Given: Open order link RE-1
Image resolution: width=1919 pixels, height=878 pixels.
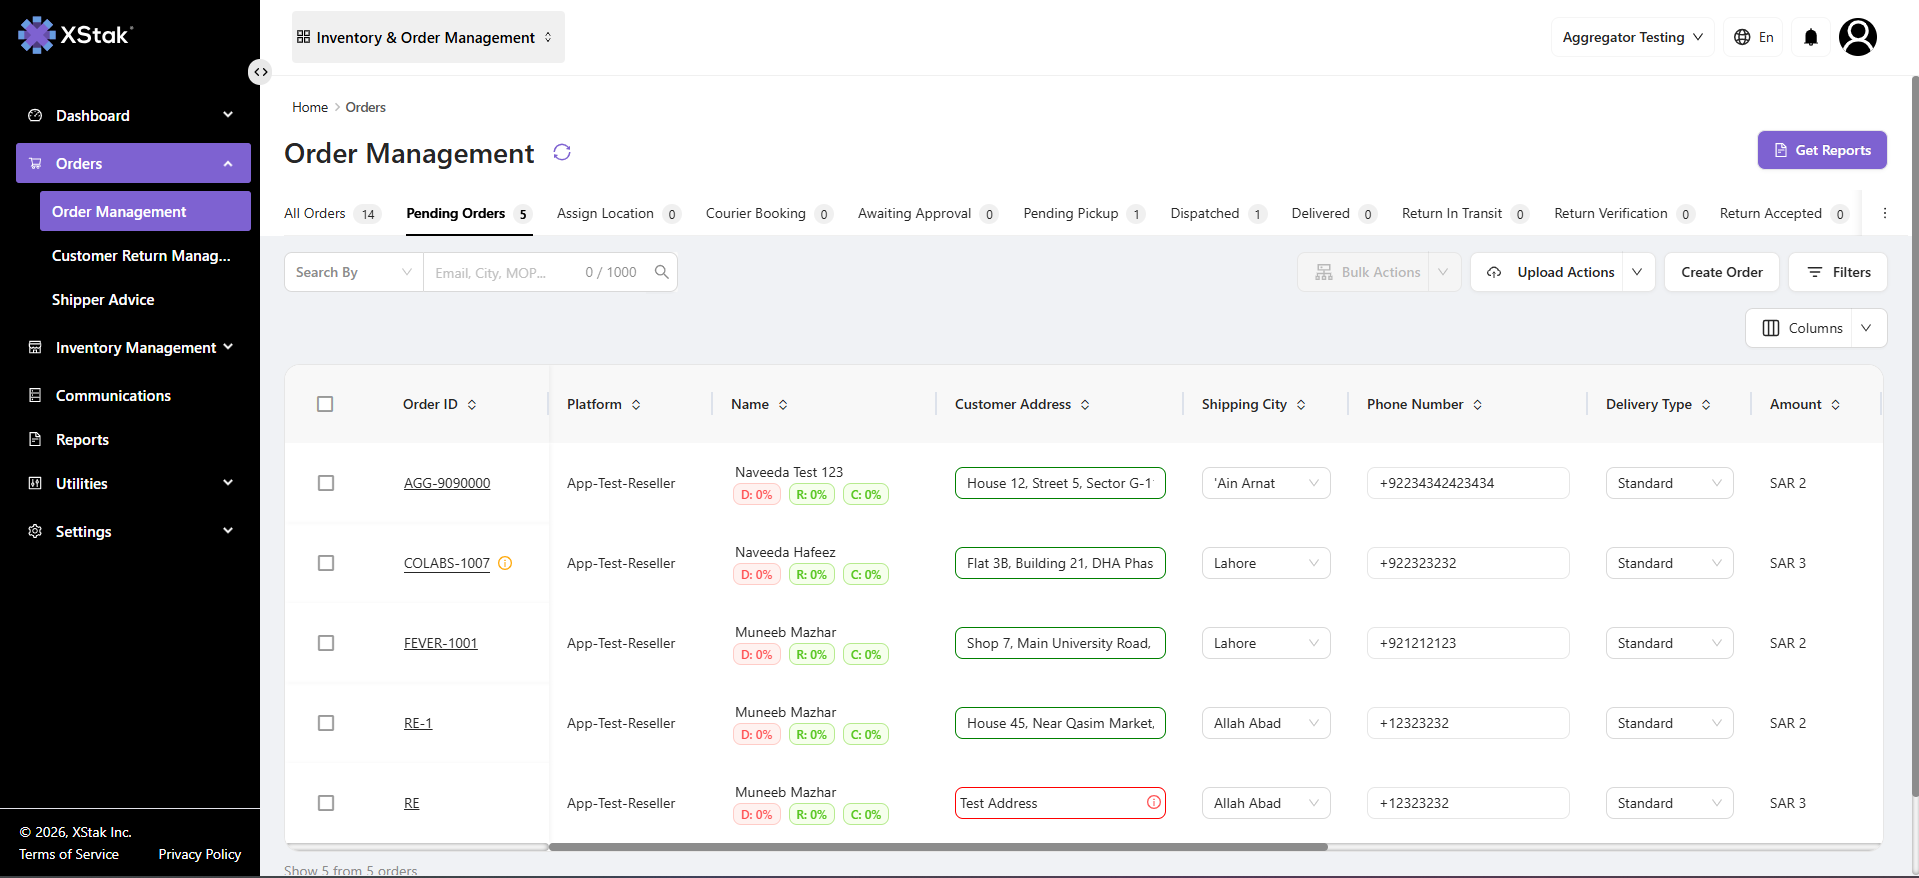Looking at the screenshot, I should pyautogui.click(x=418, y=723).
